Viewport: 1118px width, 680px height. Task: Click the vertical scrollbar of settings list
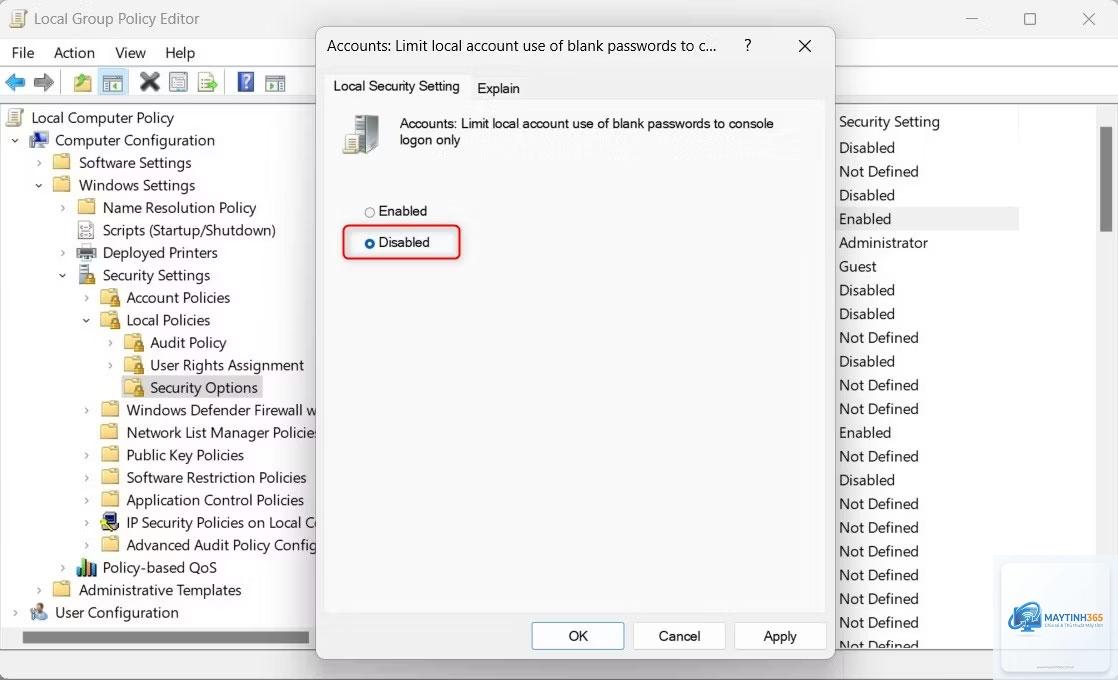coord(1105,178)
